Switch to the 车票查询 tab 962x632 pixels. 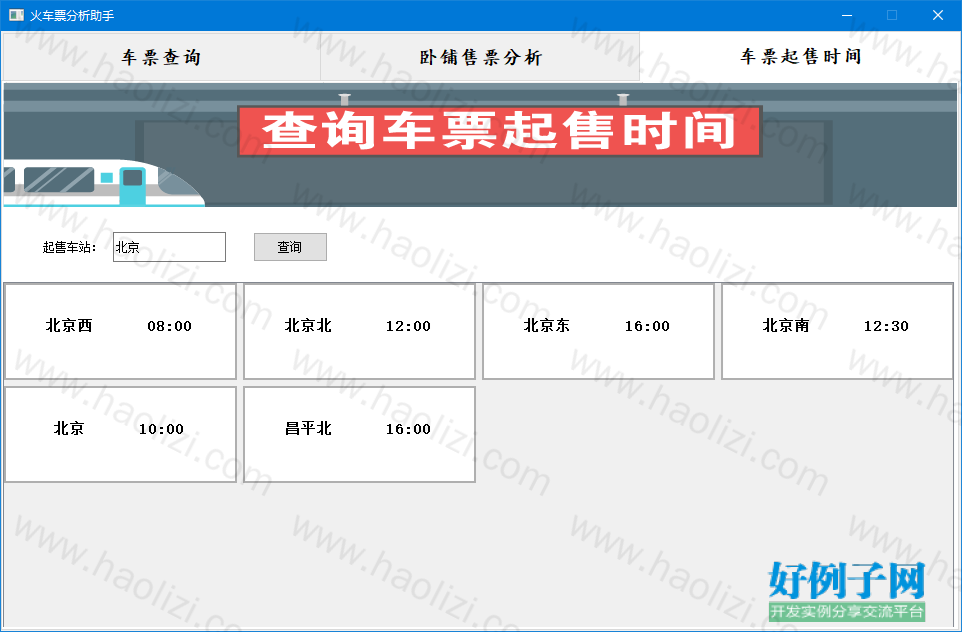pos(161,57)
